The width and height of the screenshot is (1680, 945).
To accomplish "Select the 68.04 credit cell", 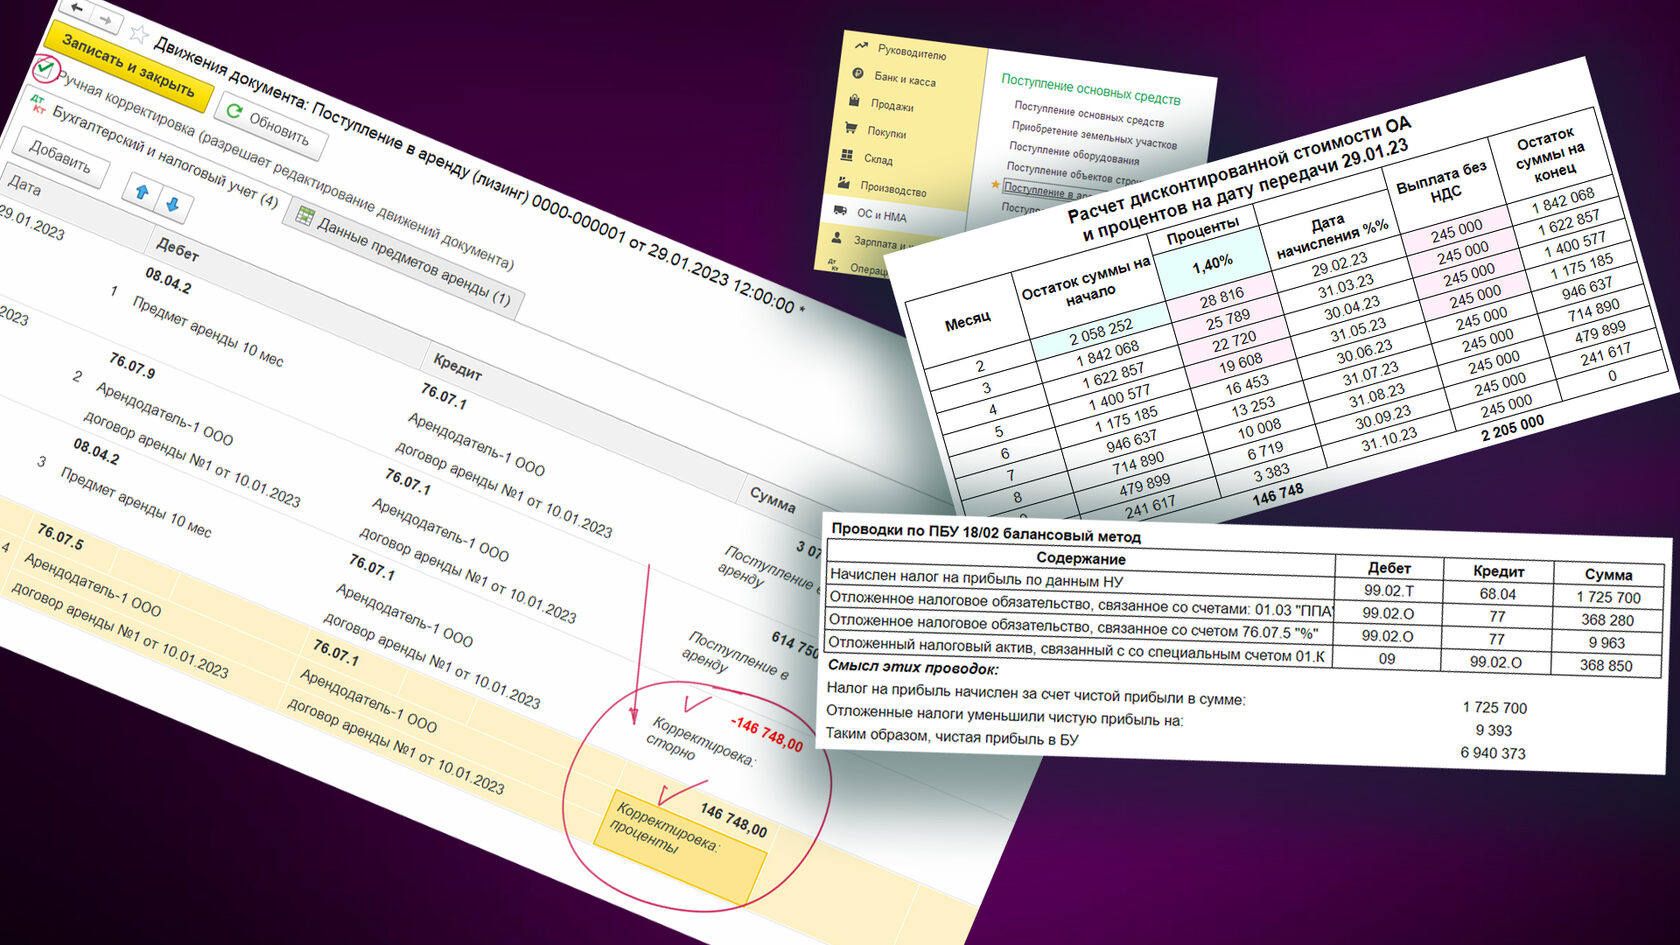I will (1498, 594).
